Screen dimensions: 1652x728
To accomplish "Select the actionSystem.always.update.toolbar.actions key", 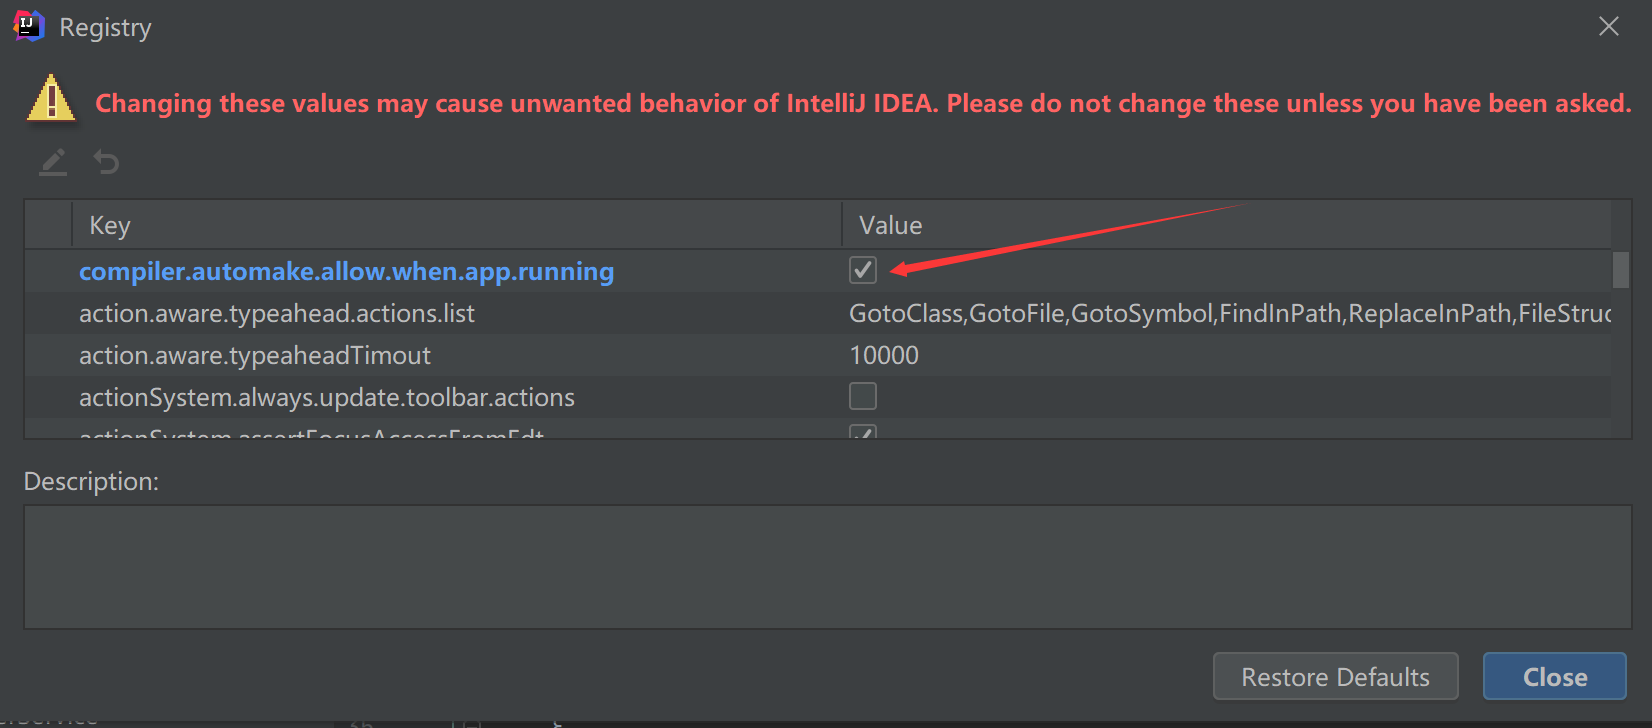I will 327,397.
